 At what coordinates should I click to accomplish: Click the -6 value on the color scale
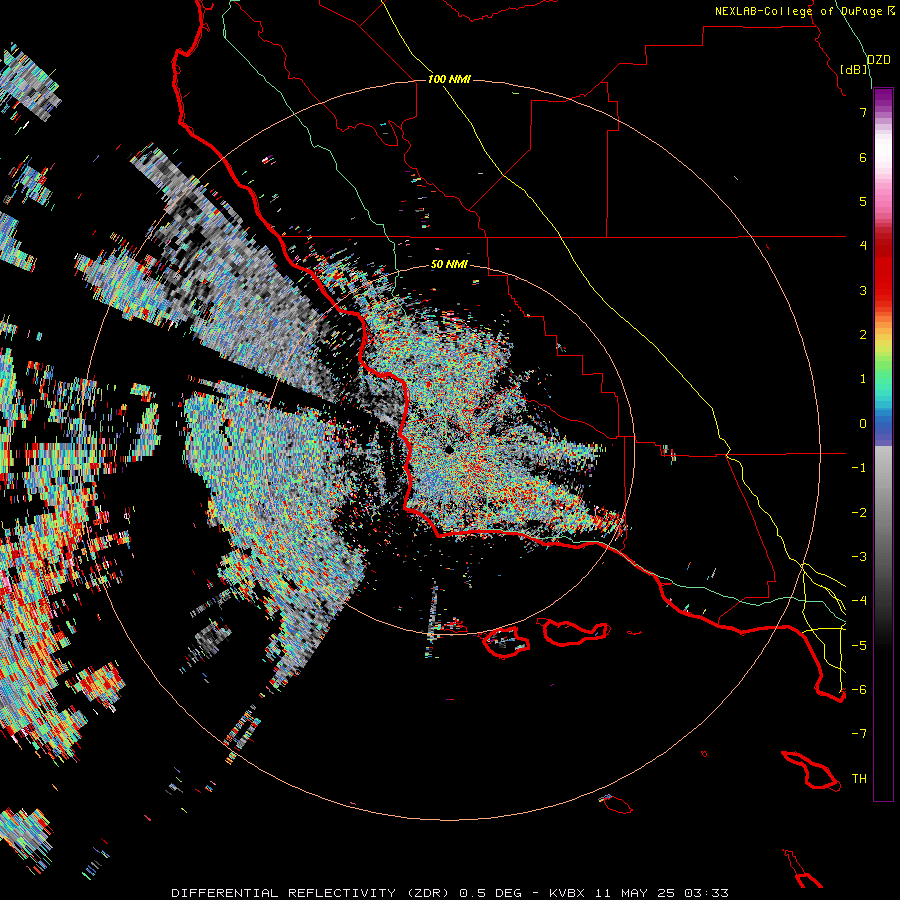pos(859,690)
